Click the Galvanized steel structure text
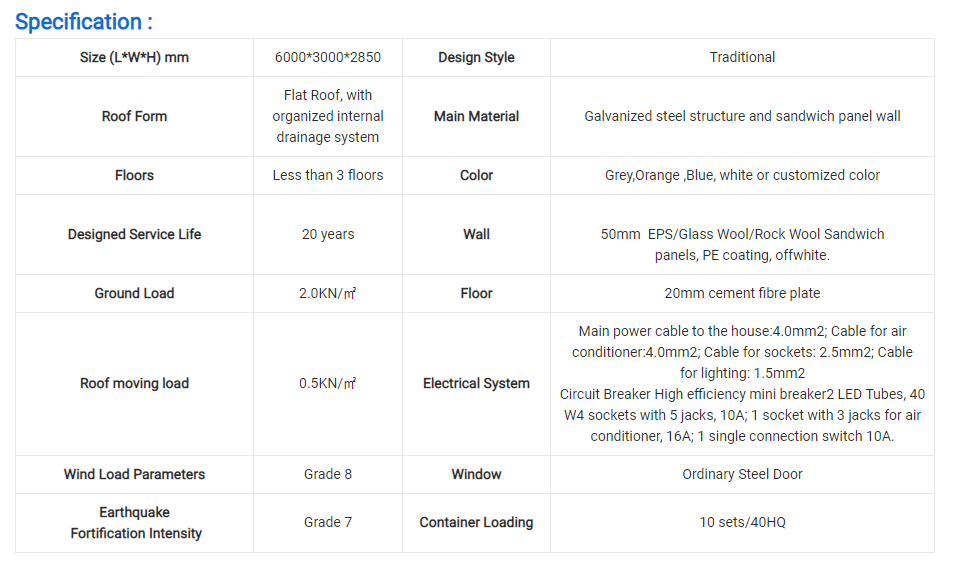 [x=742, y=117]
